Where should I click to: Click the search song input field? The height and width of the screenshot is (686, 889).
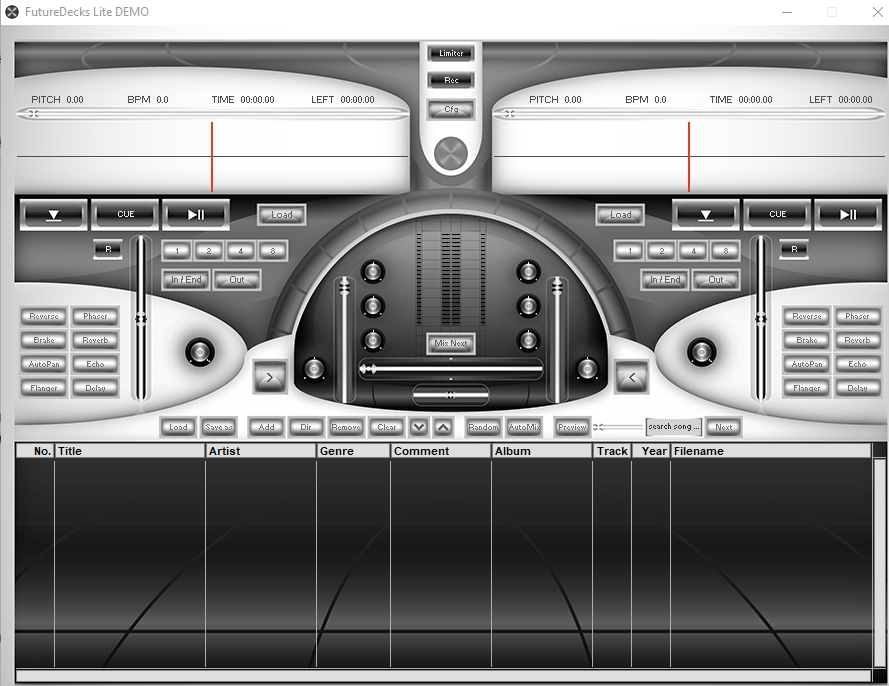pos(673,427)
